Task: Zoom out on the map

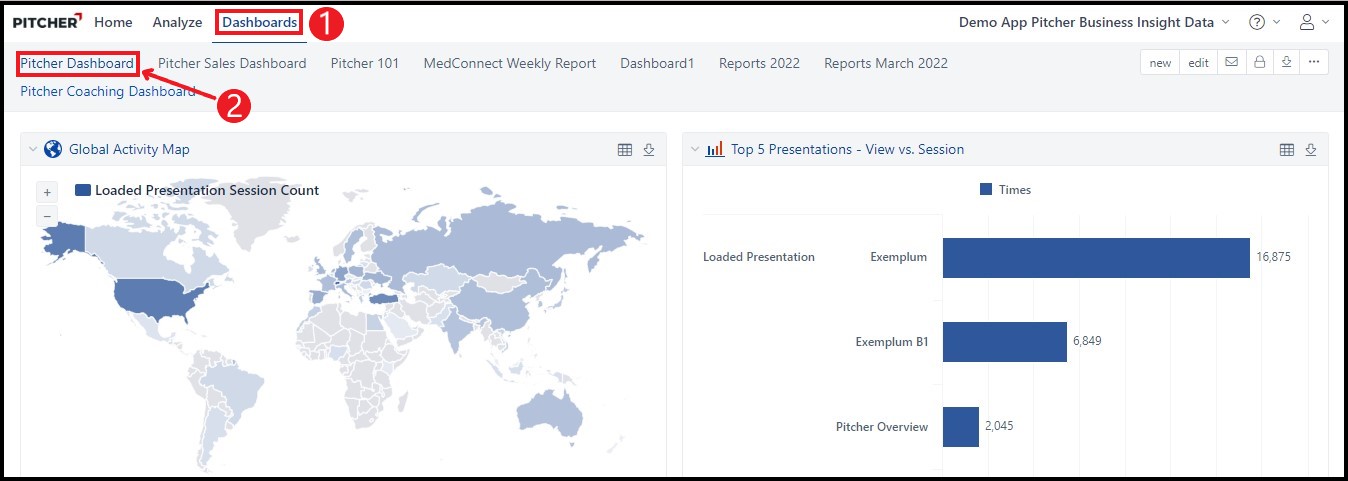Action: pos(47,215)
